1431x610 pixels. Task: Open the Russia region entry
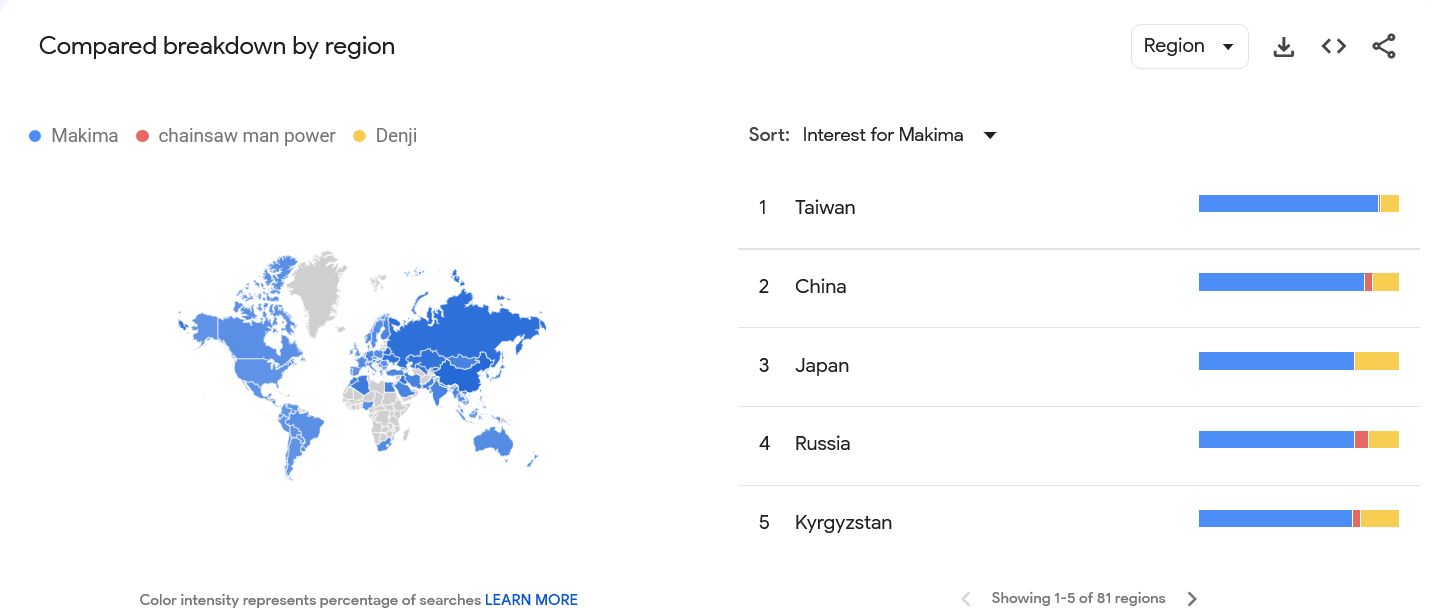(x=822, y=444)
